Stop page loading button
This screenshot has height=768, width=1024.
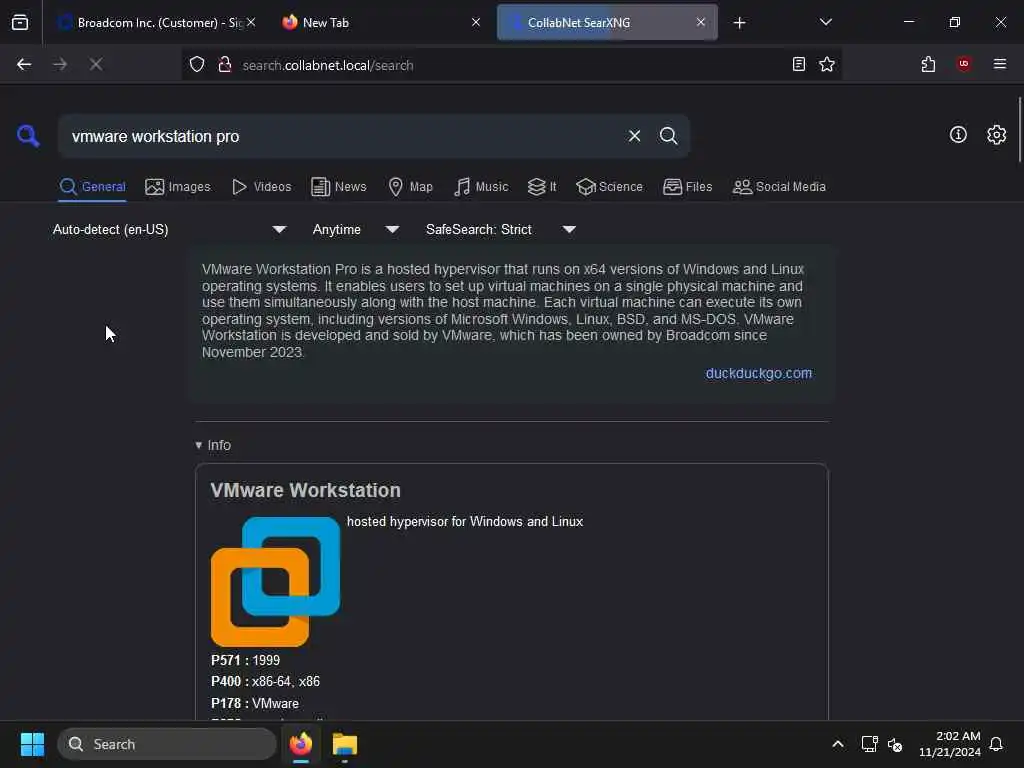pos(96,64)
